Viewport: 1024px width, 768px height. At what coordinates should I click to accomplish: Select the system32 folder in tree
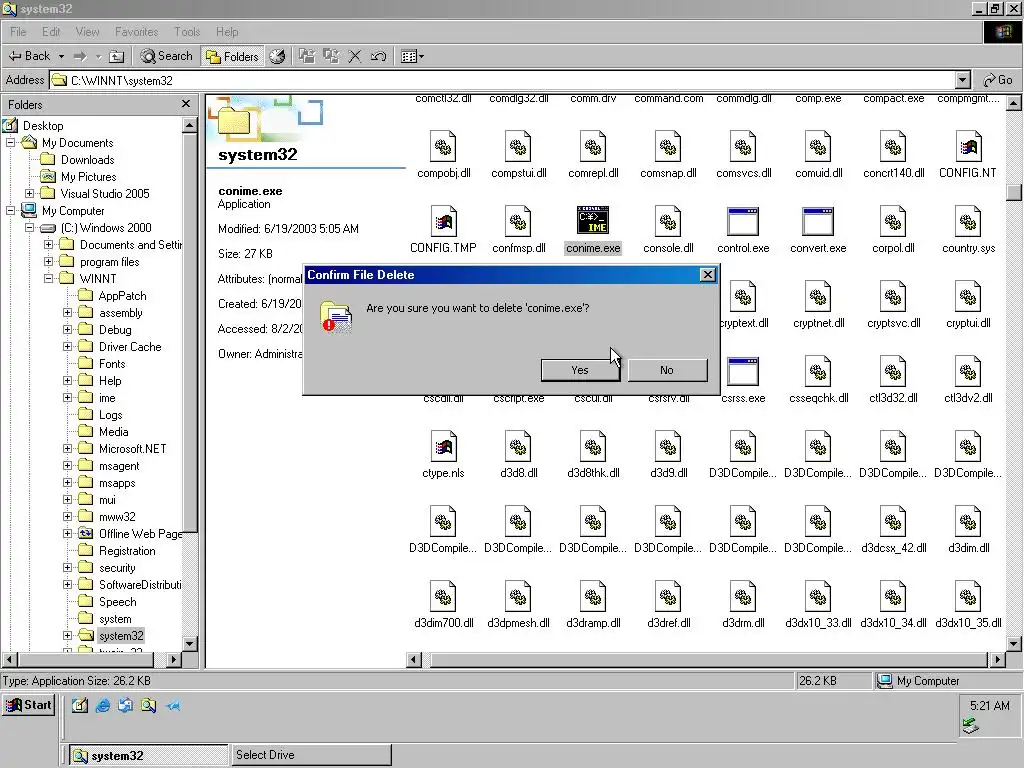[121, 635]
